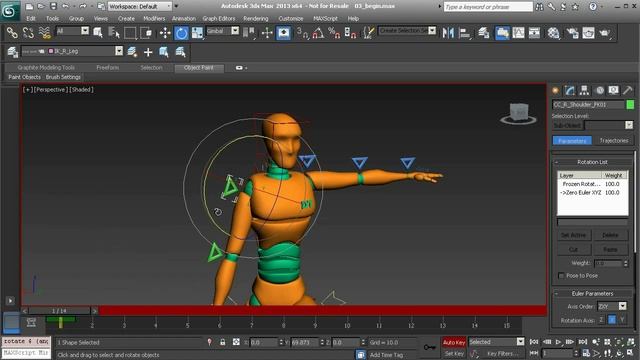640x360 pixels.
Task: Toggle Keyboard Shortcut Override icon
Action: [283, 32]
